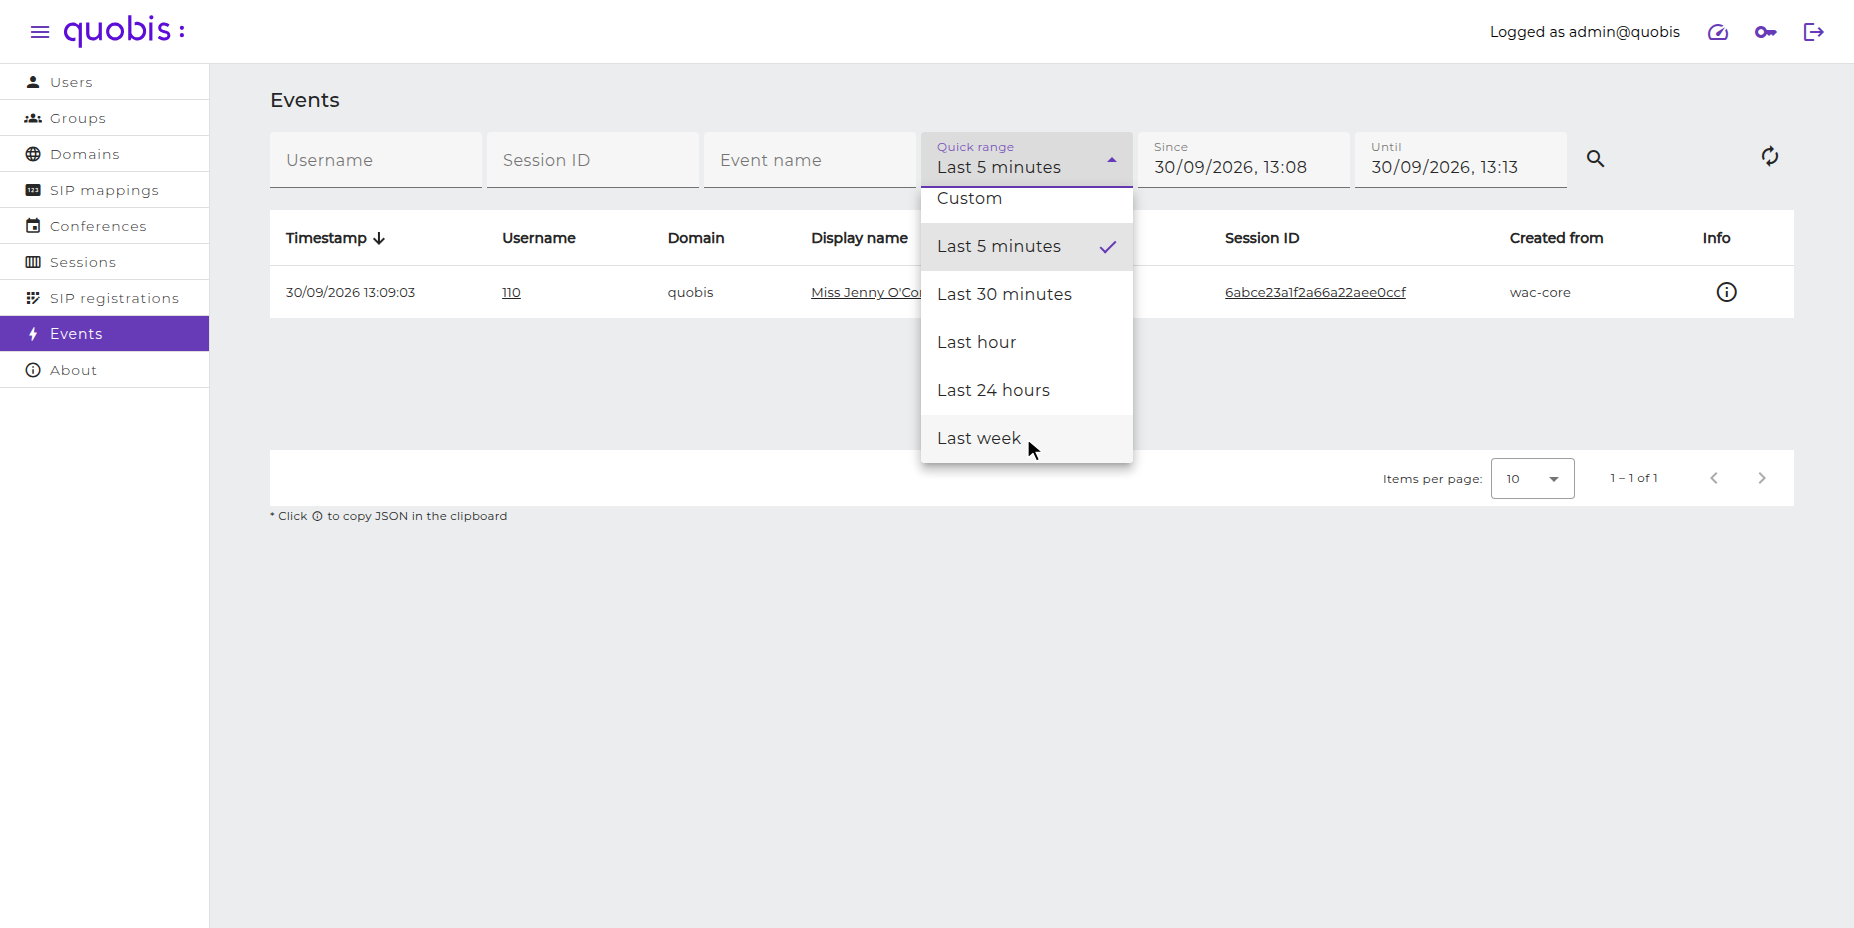Image resolution: width=1854 pixels, height=928 pixels.
Task: Focus the Session ID filter field
Action: pyautogui.click(x=593, y=160)
